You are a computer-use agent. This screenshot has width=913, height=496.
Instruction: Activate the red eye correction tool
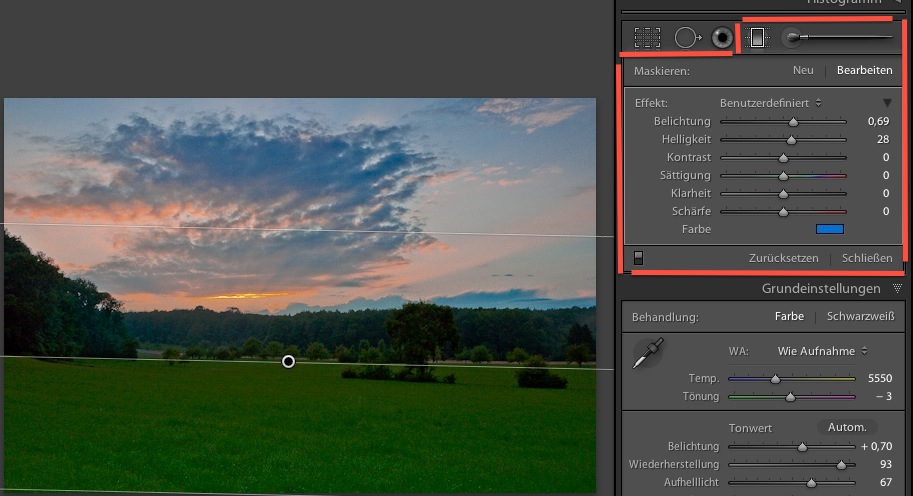click(x=722, y=38)
